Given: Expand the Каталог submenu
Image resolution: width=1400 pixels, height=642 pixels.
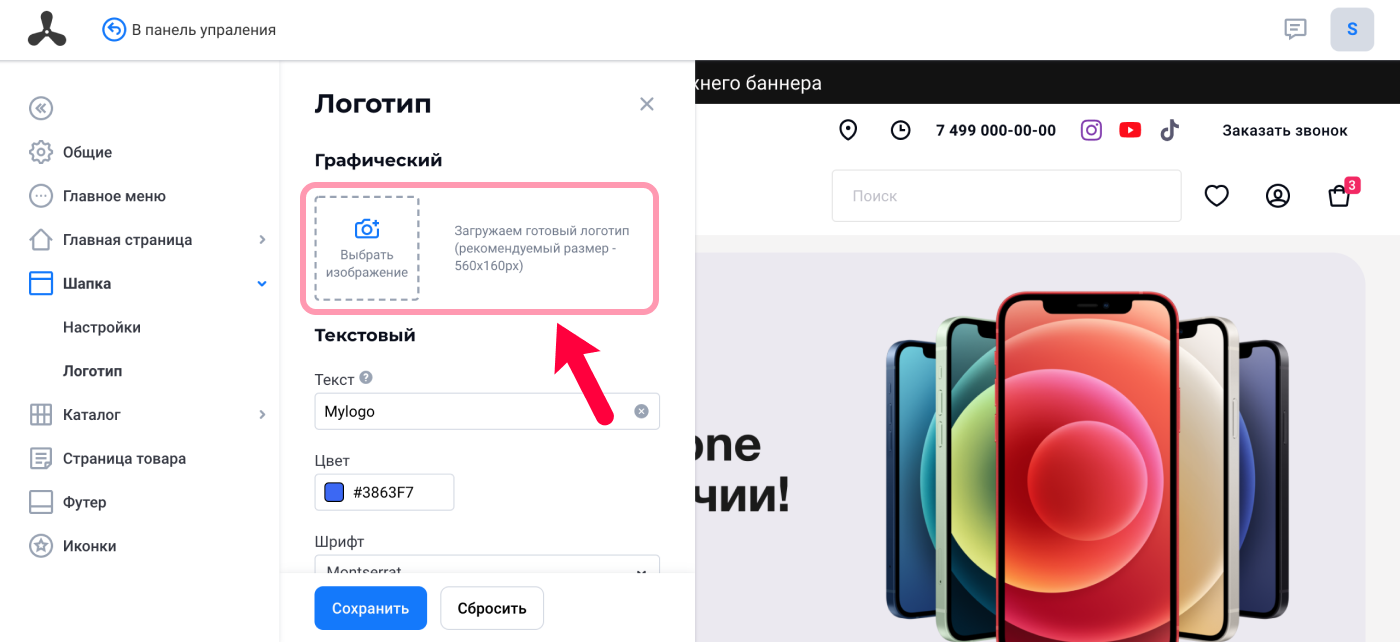Looking at the screenshot, I should [x=262, y=414].
